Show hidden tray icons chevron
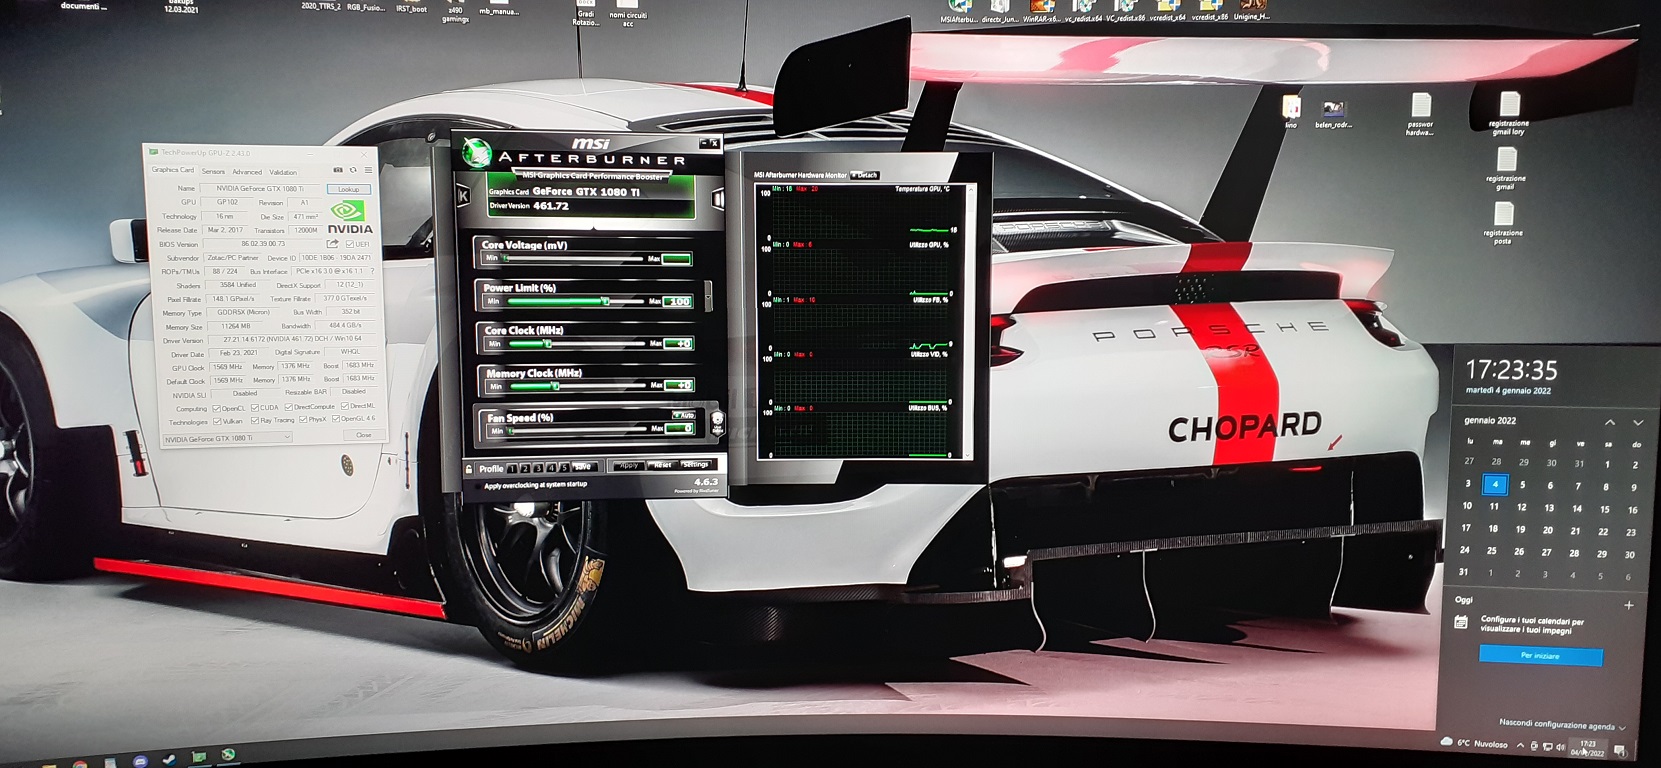 [1520, 745]
